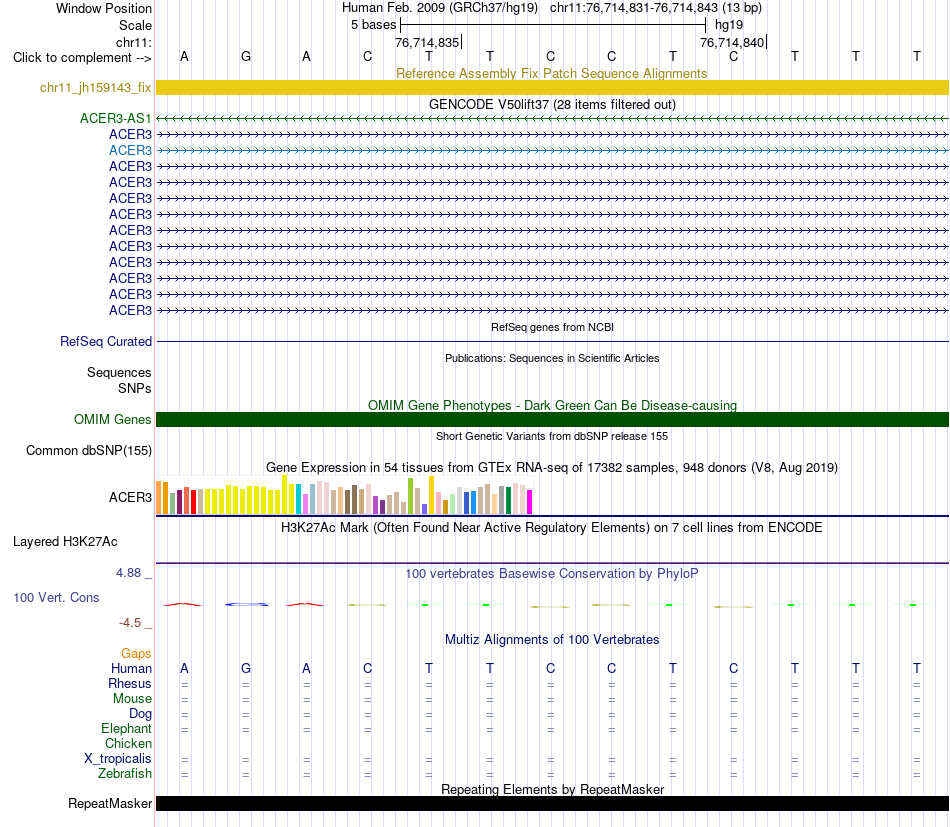Click the G base in the Human alignment row

click(x=245, y=668)
